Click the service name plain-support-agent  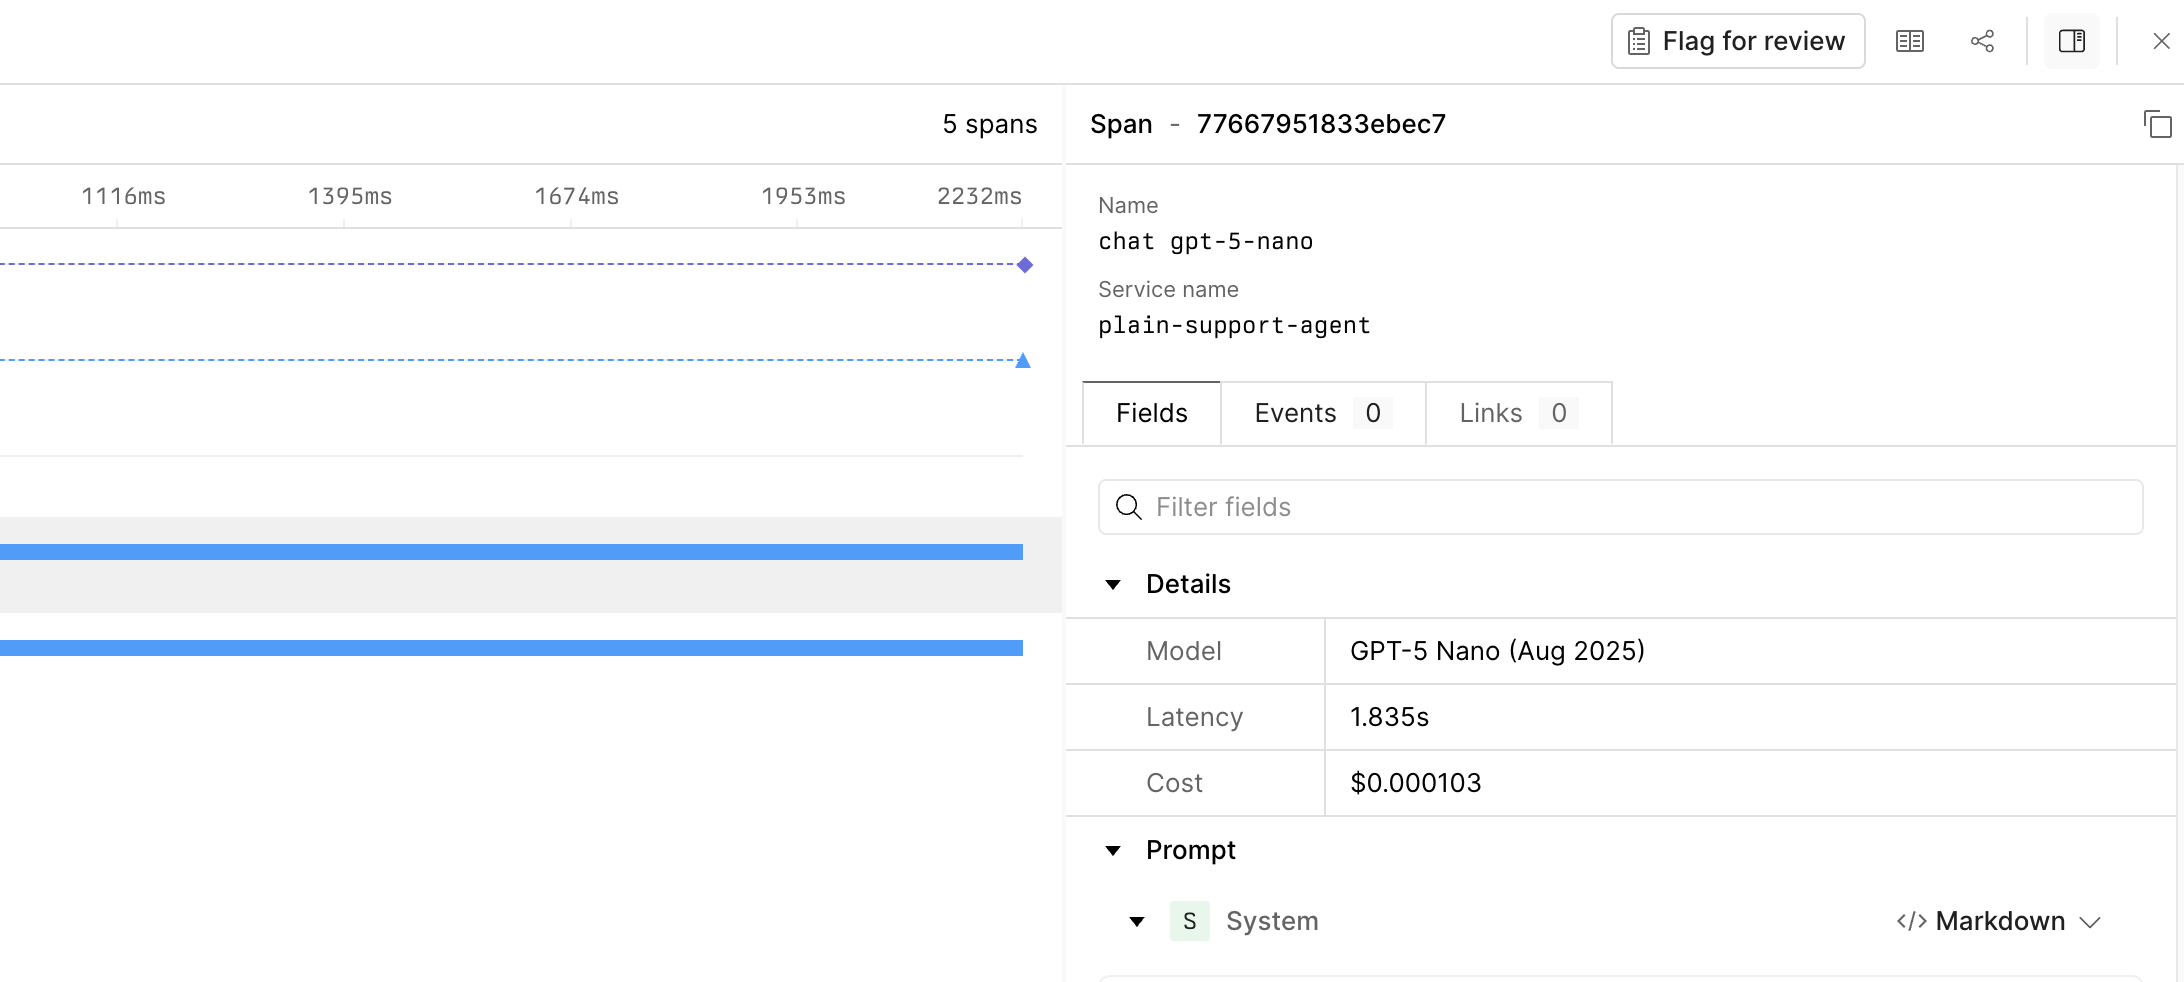1234,325
